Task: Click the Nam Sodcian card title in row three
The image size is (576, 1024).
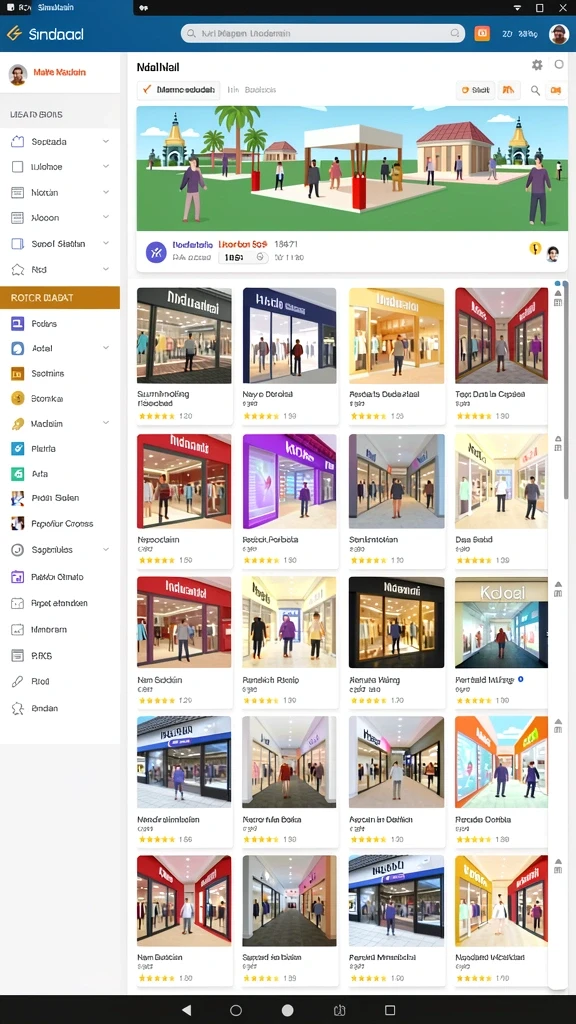Action: pos(159,680)
